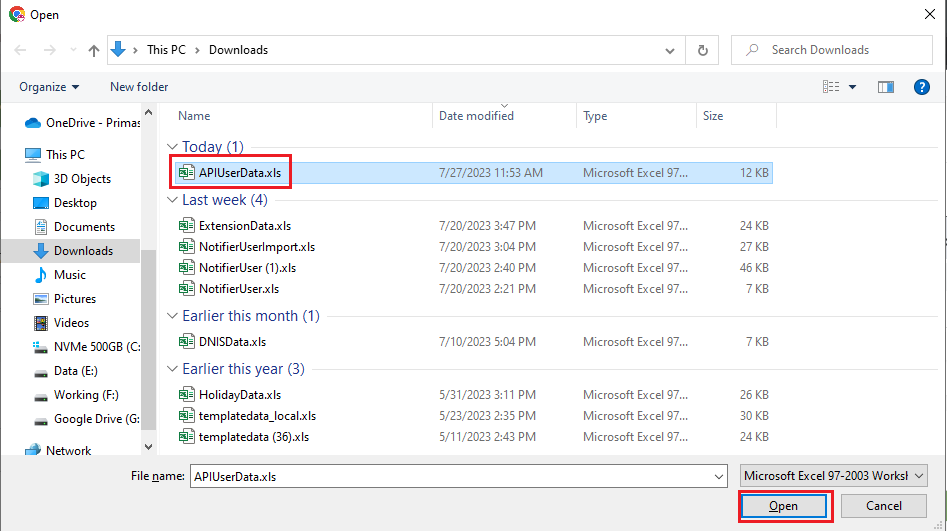
Task: Sort files by Date modified column
Action: click(476, 116)
